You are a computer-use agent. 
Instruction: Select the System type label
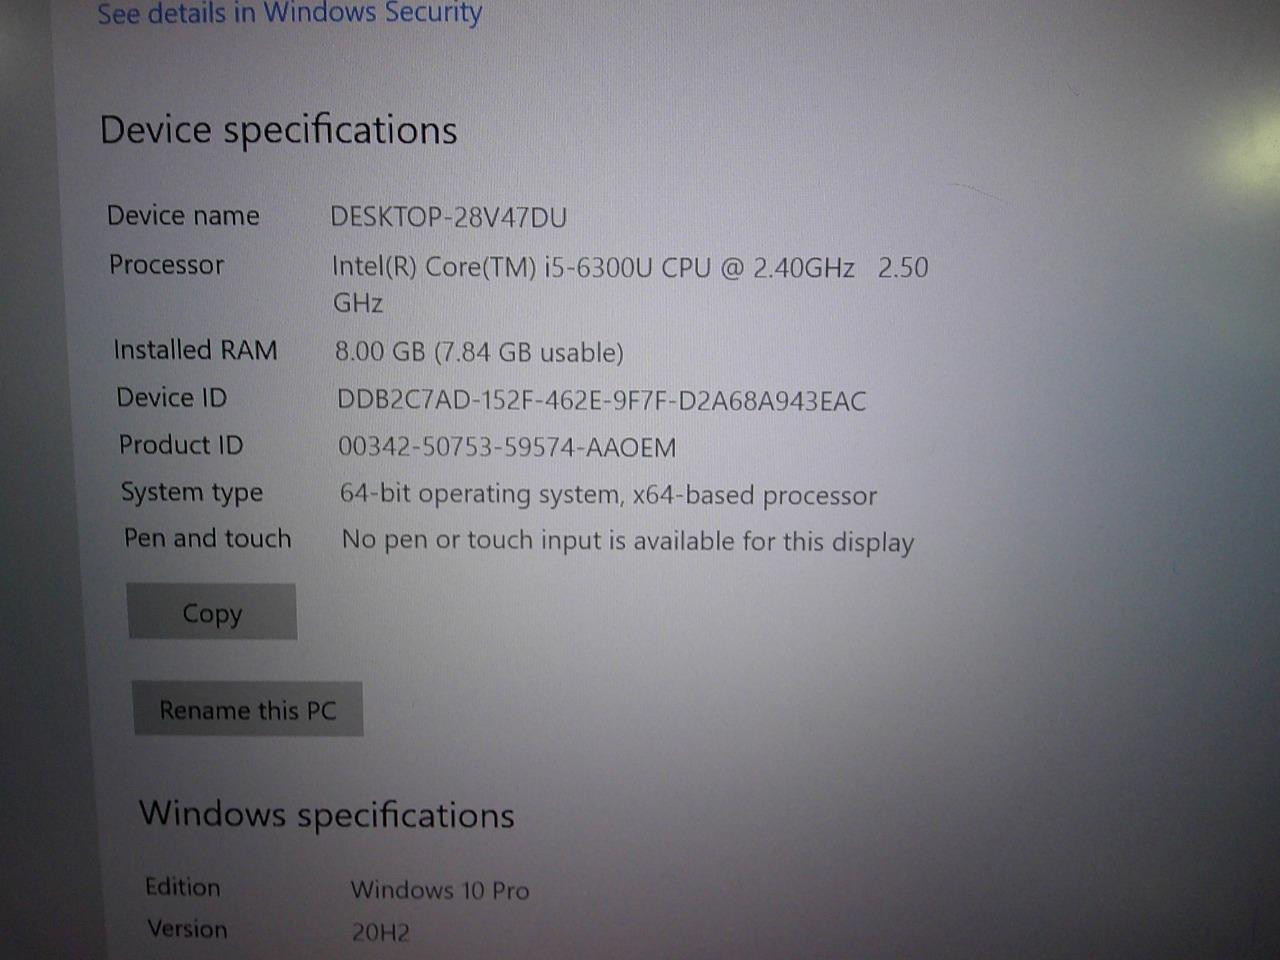192,492
